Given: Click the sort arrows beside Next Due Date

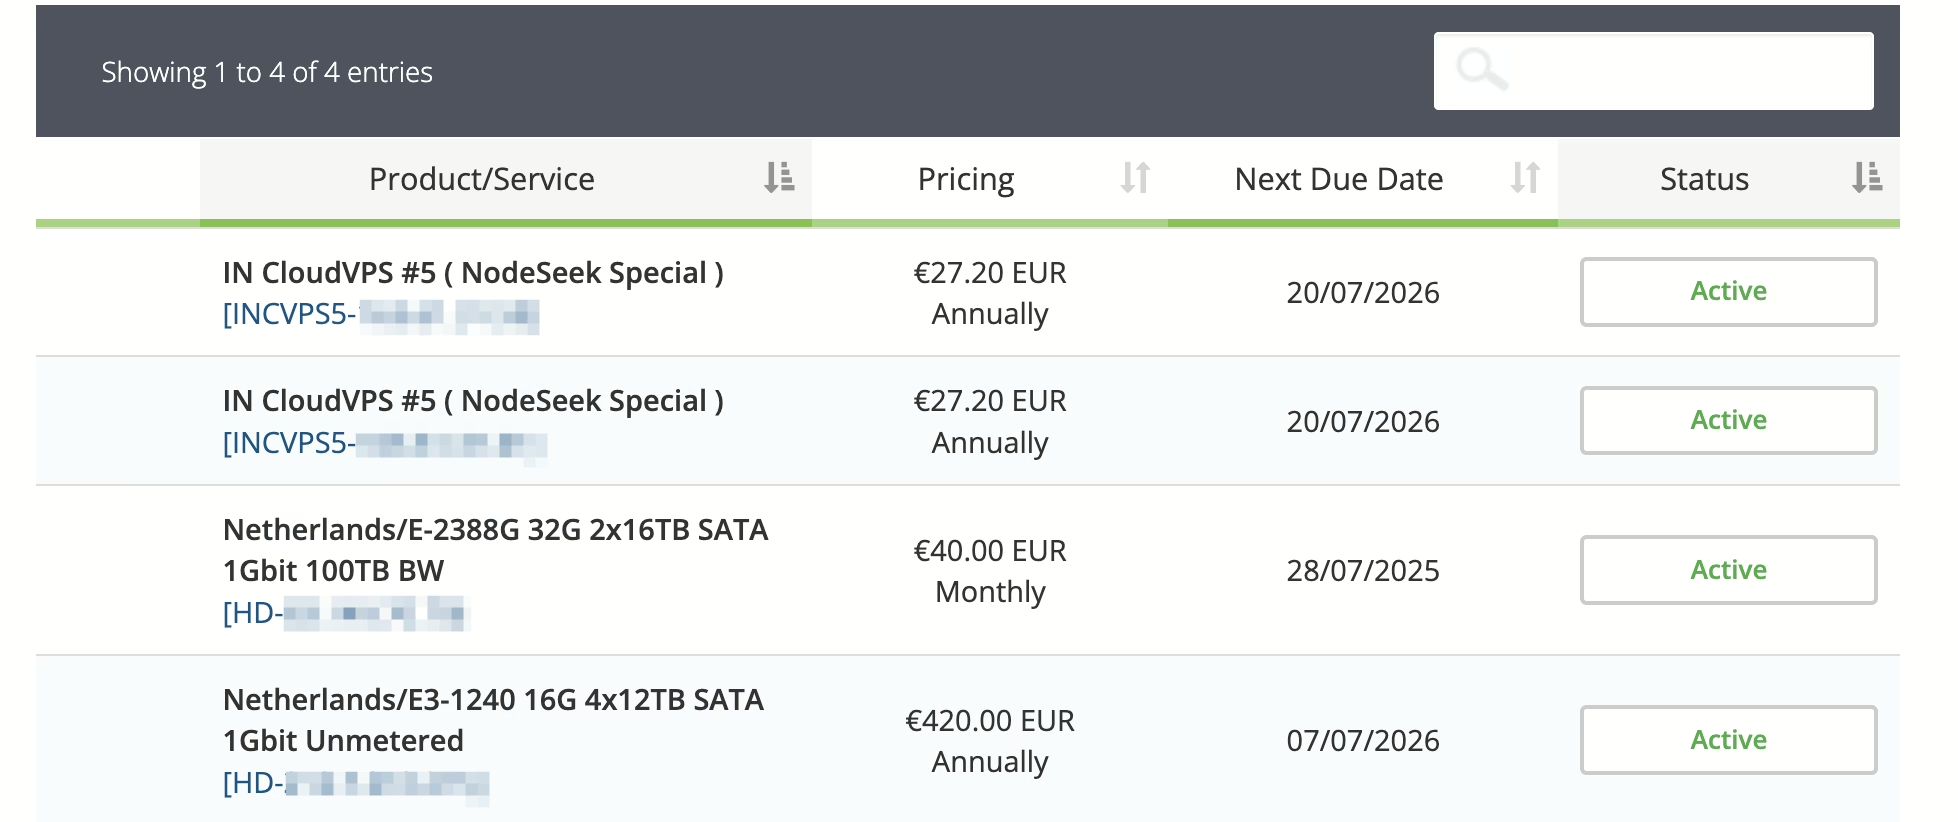Looking at the screenshot, I should [x=1525, y=178].
